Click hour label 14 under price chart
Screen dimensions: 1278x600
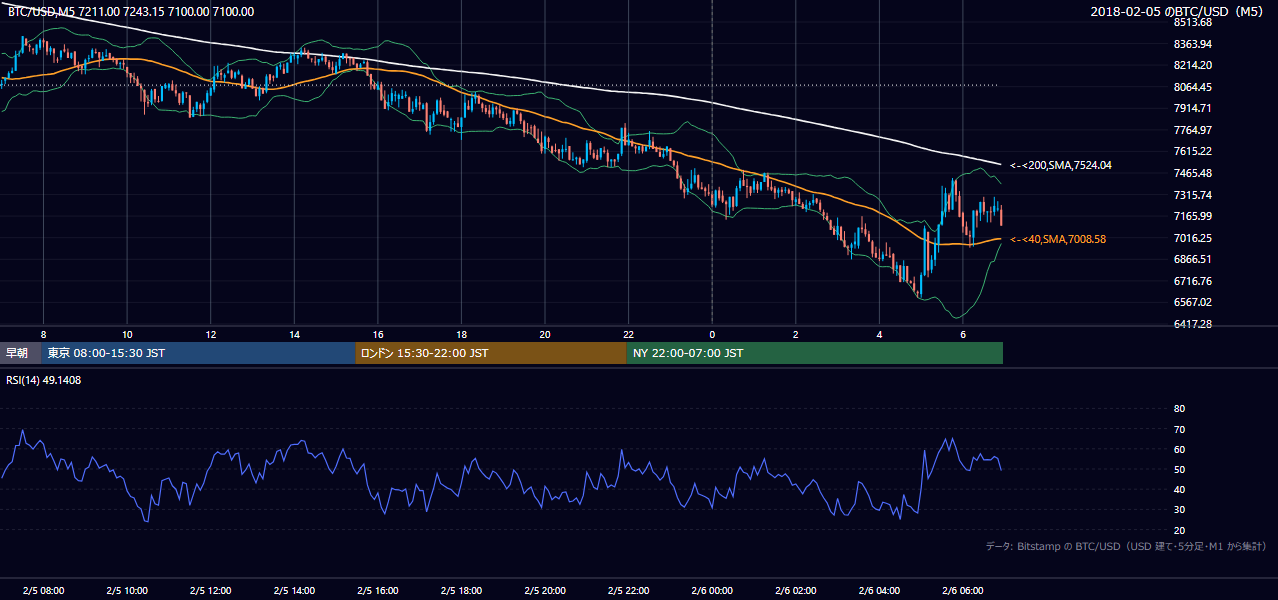[x=294, y=334]
